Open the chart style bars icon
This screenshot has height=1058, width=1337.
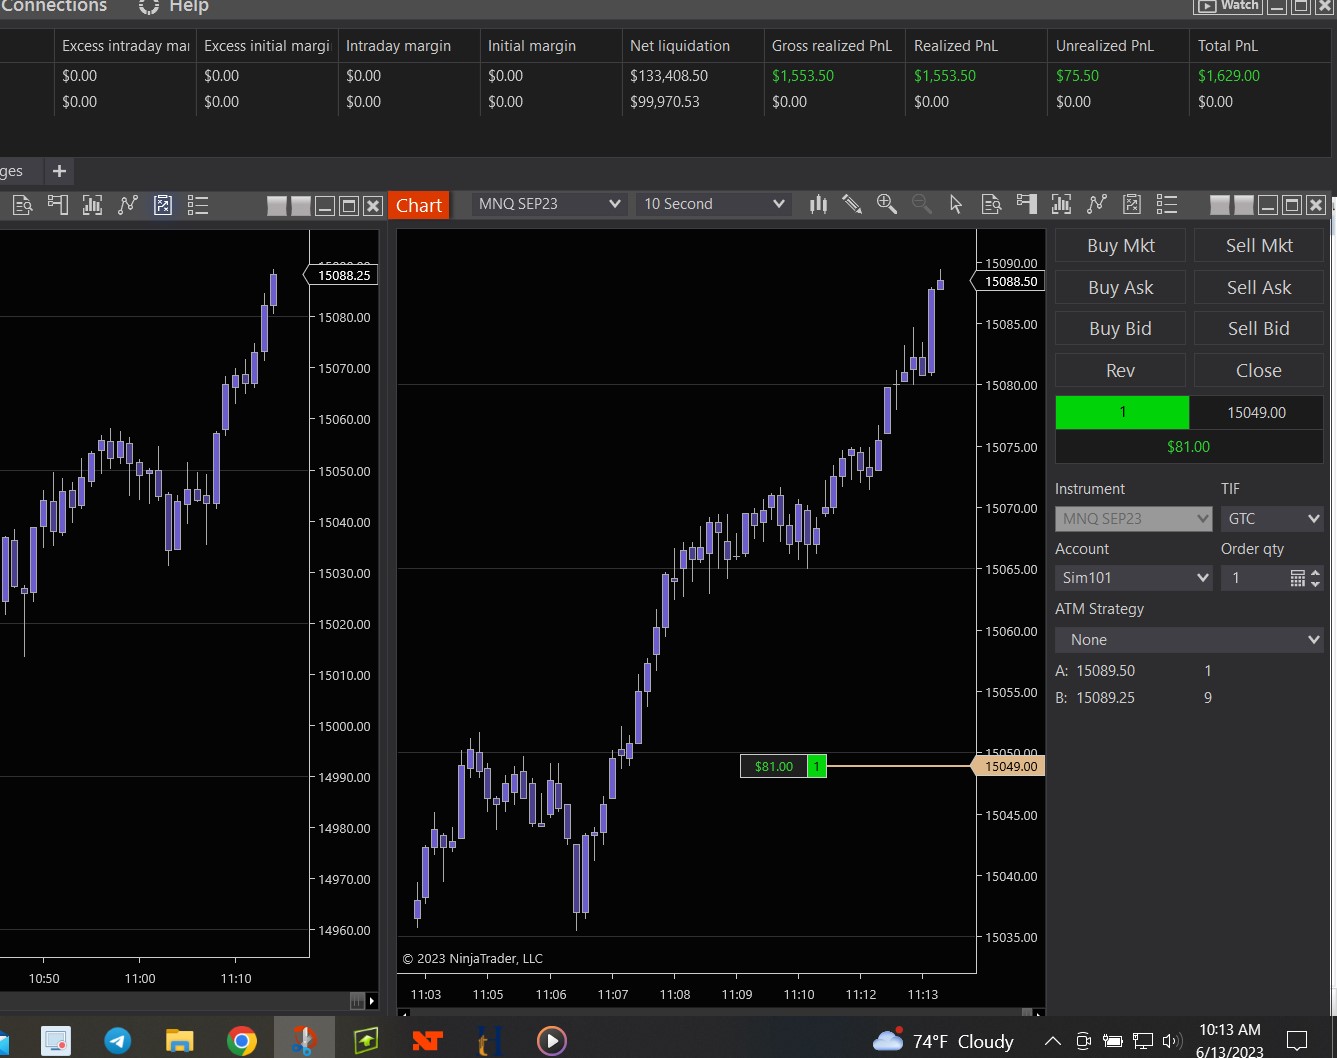pyautogui.click(x=818, y=204)
